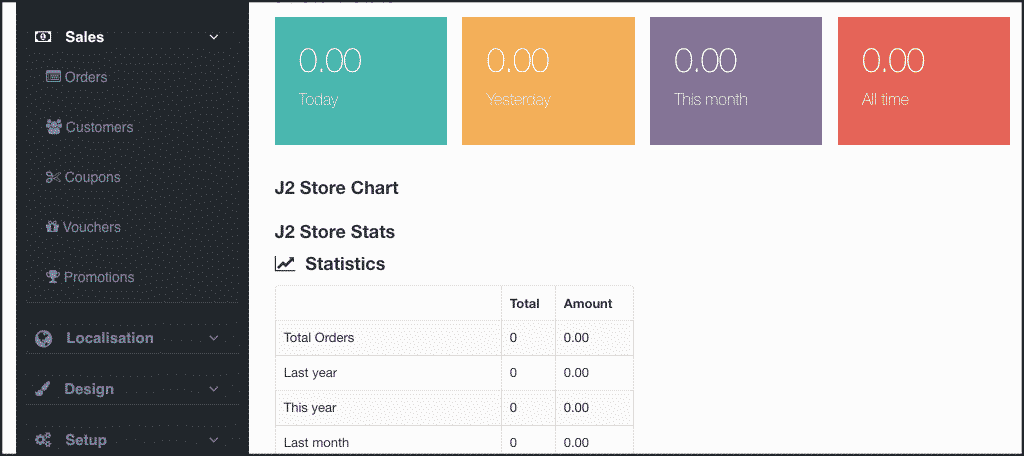Go to the Vouchers section
This screenshot has height=456, width=1024.
(x=91, y=227)
